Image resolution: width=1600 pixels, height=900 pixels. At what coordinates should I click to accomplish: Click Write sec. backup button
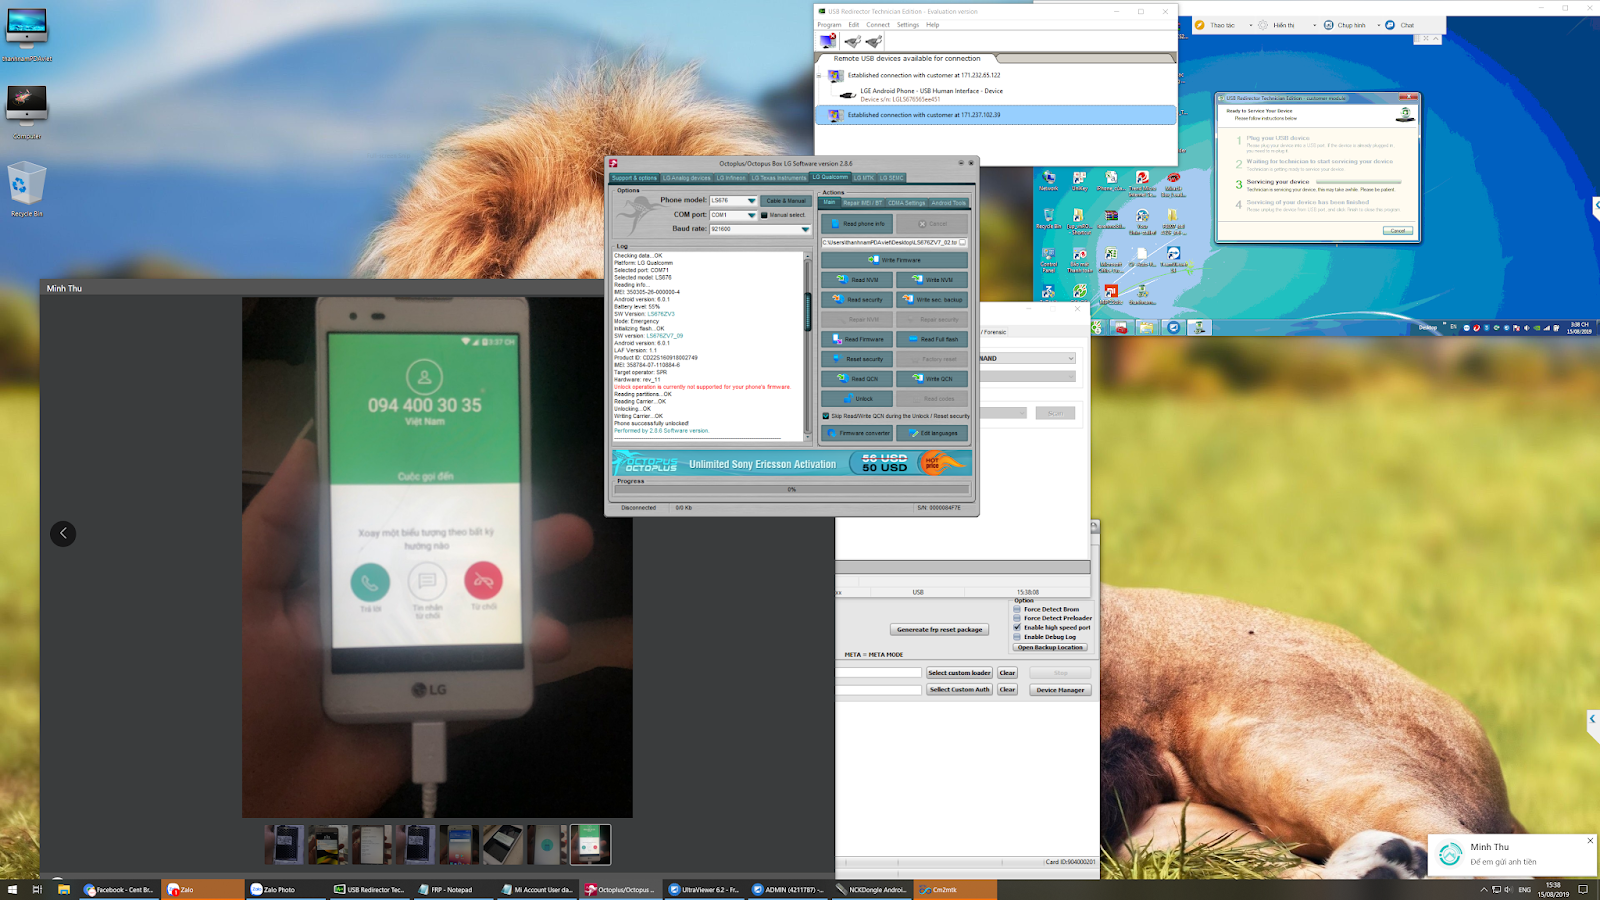coord(932,299)
